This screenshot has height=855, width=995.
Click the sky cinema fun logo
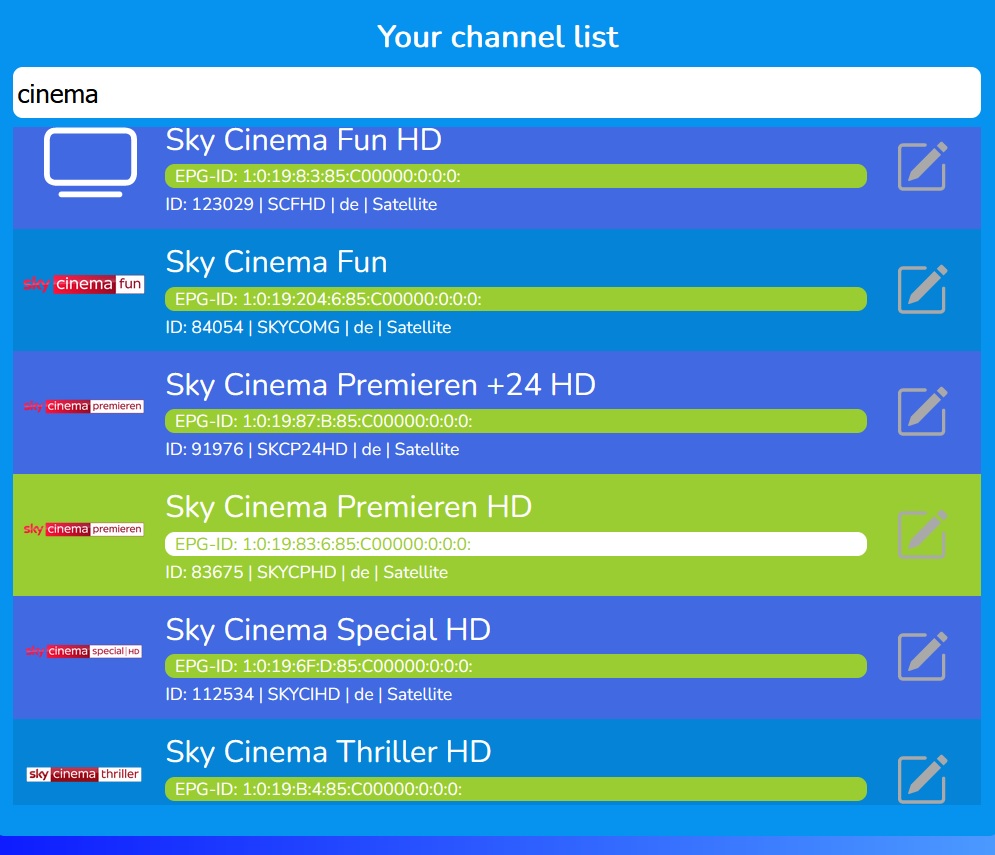tap(83, 284)
